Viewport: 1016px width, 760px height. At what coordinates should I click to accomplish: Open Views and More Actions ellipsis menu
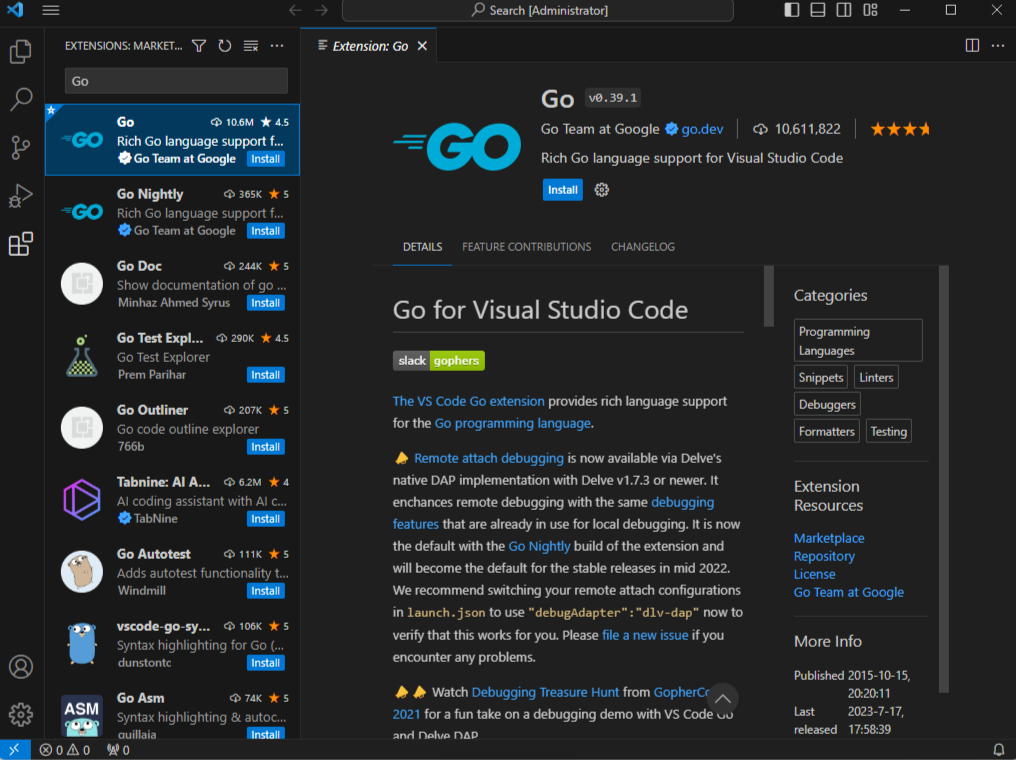277,46
